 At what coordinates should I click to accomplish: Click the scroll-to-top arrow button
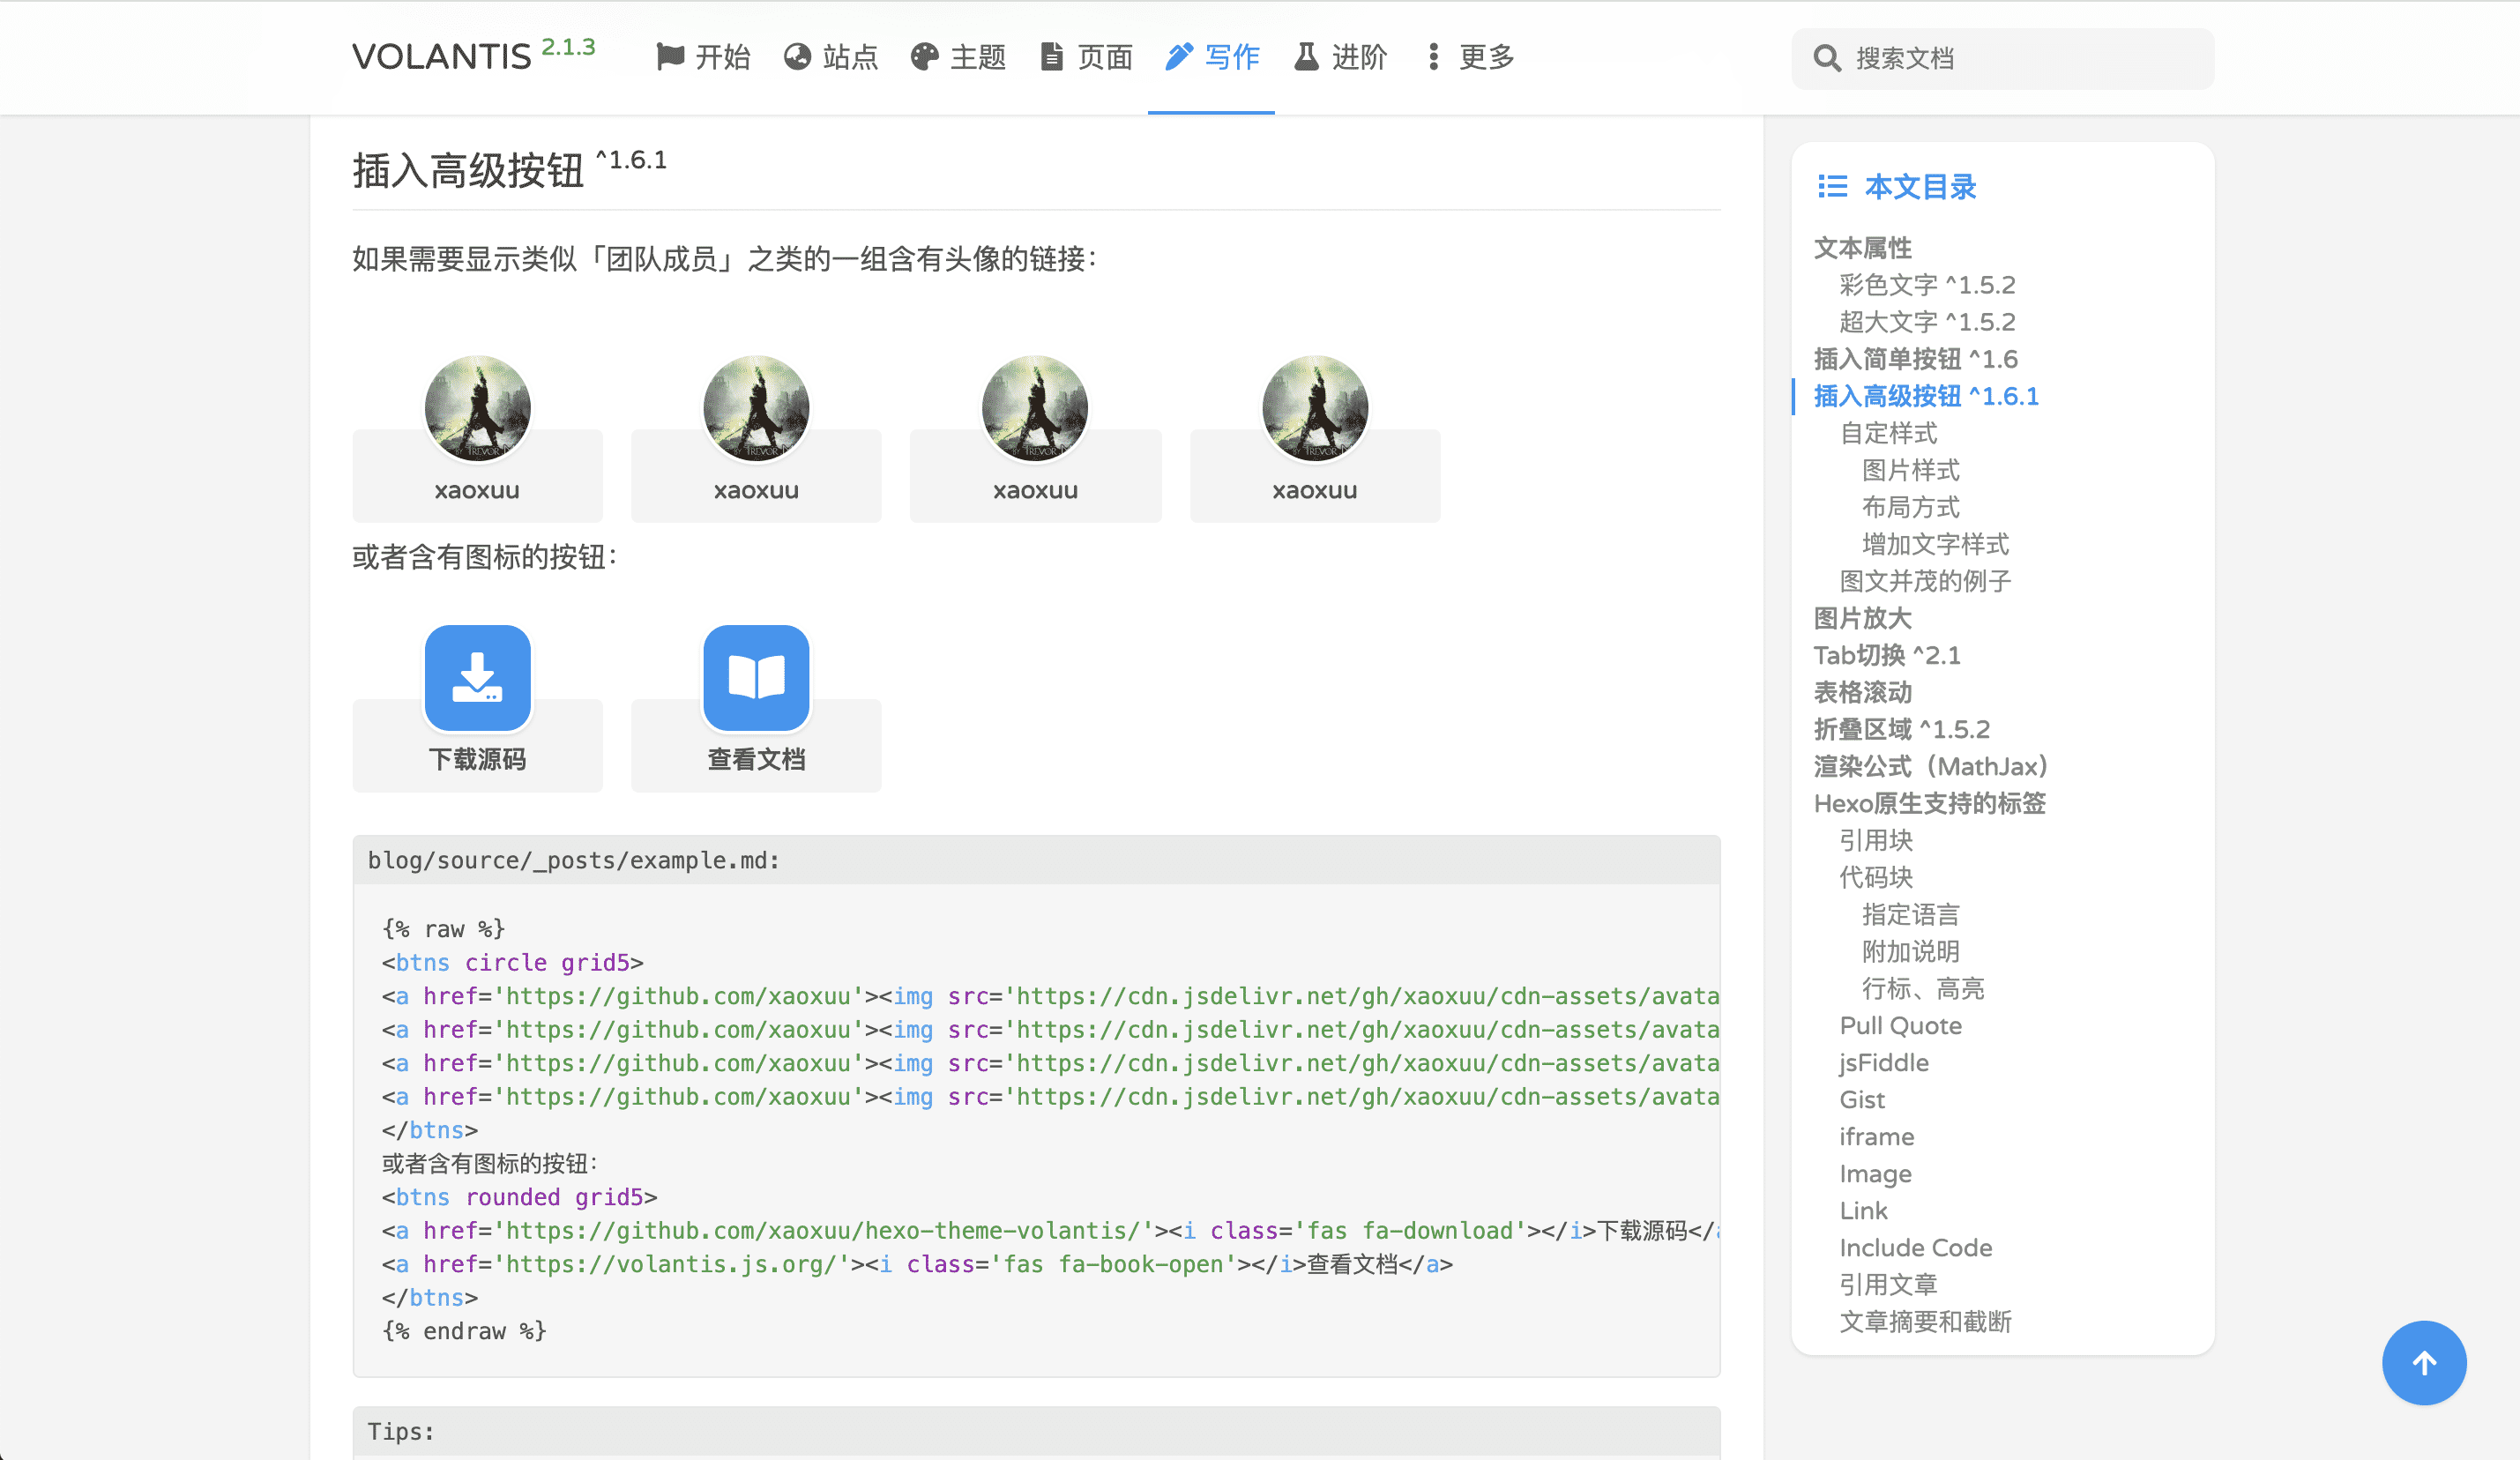[2423, 1363]
